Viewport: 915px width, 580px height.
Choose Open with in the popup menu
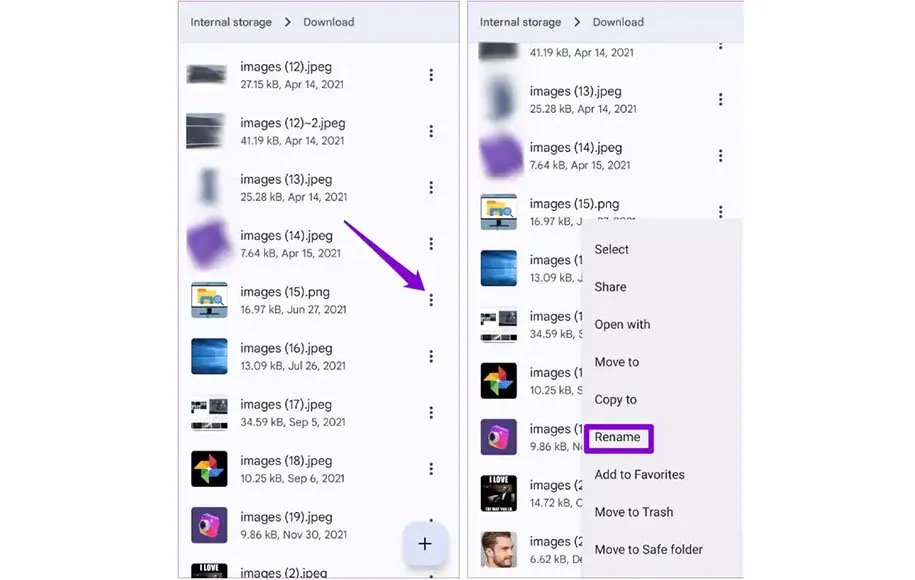click(x=622, y=324)
